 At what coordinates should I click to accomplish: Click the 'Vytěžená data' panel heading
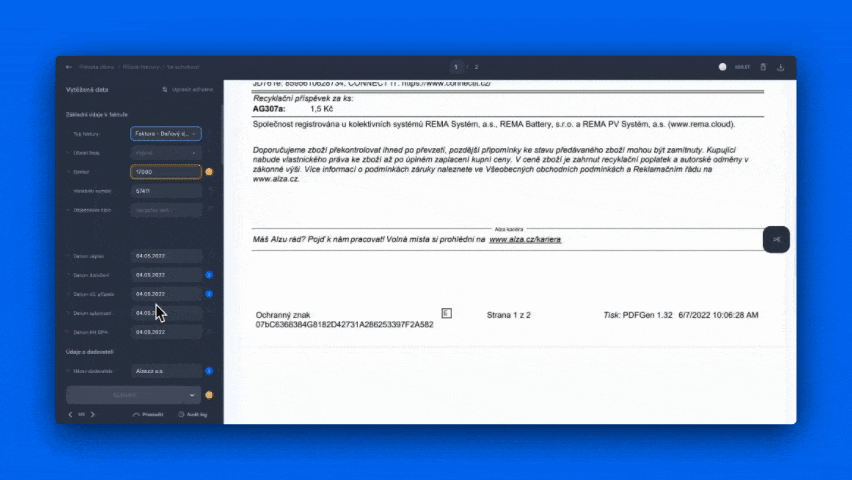(x=87, y=90)
